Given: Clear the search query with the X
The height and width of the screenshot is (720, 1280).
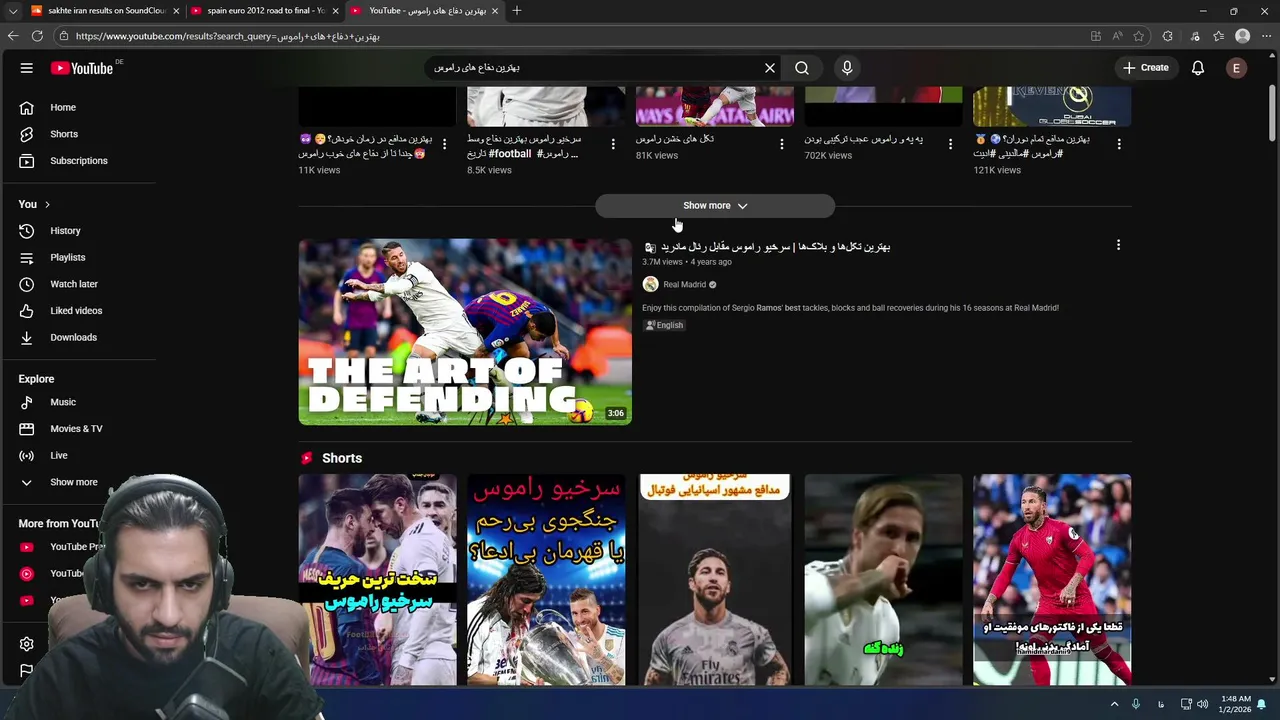Looking at the screenshot, I should tap(770, 68).
